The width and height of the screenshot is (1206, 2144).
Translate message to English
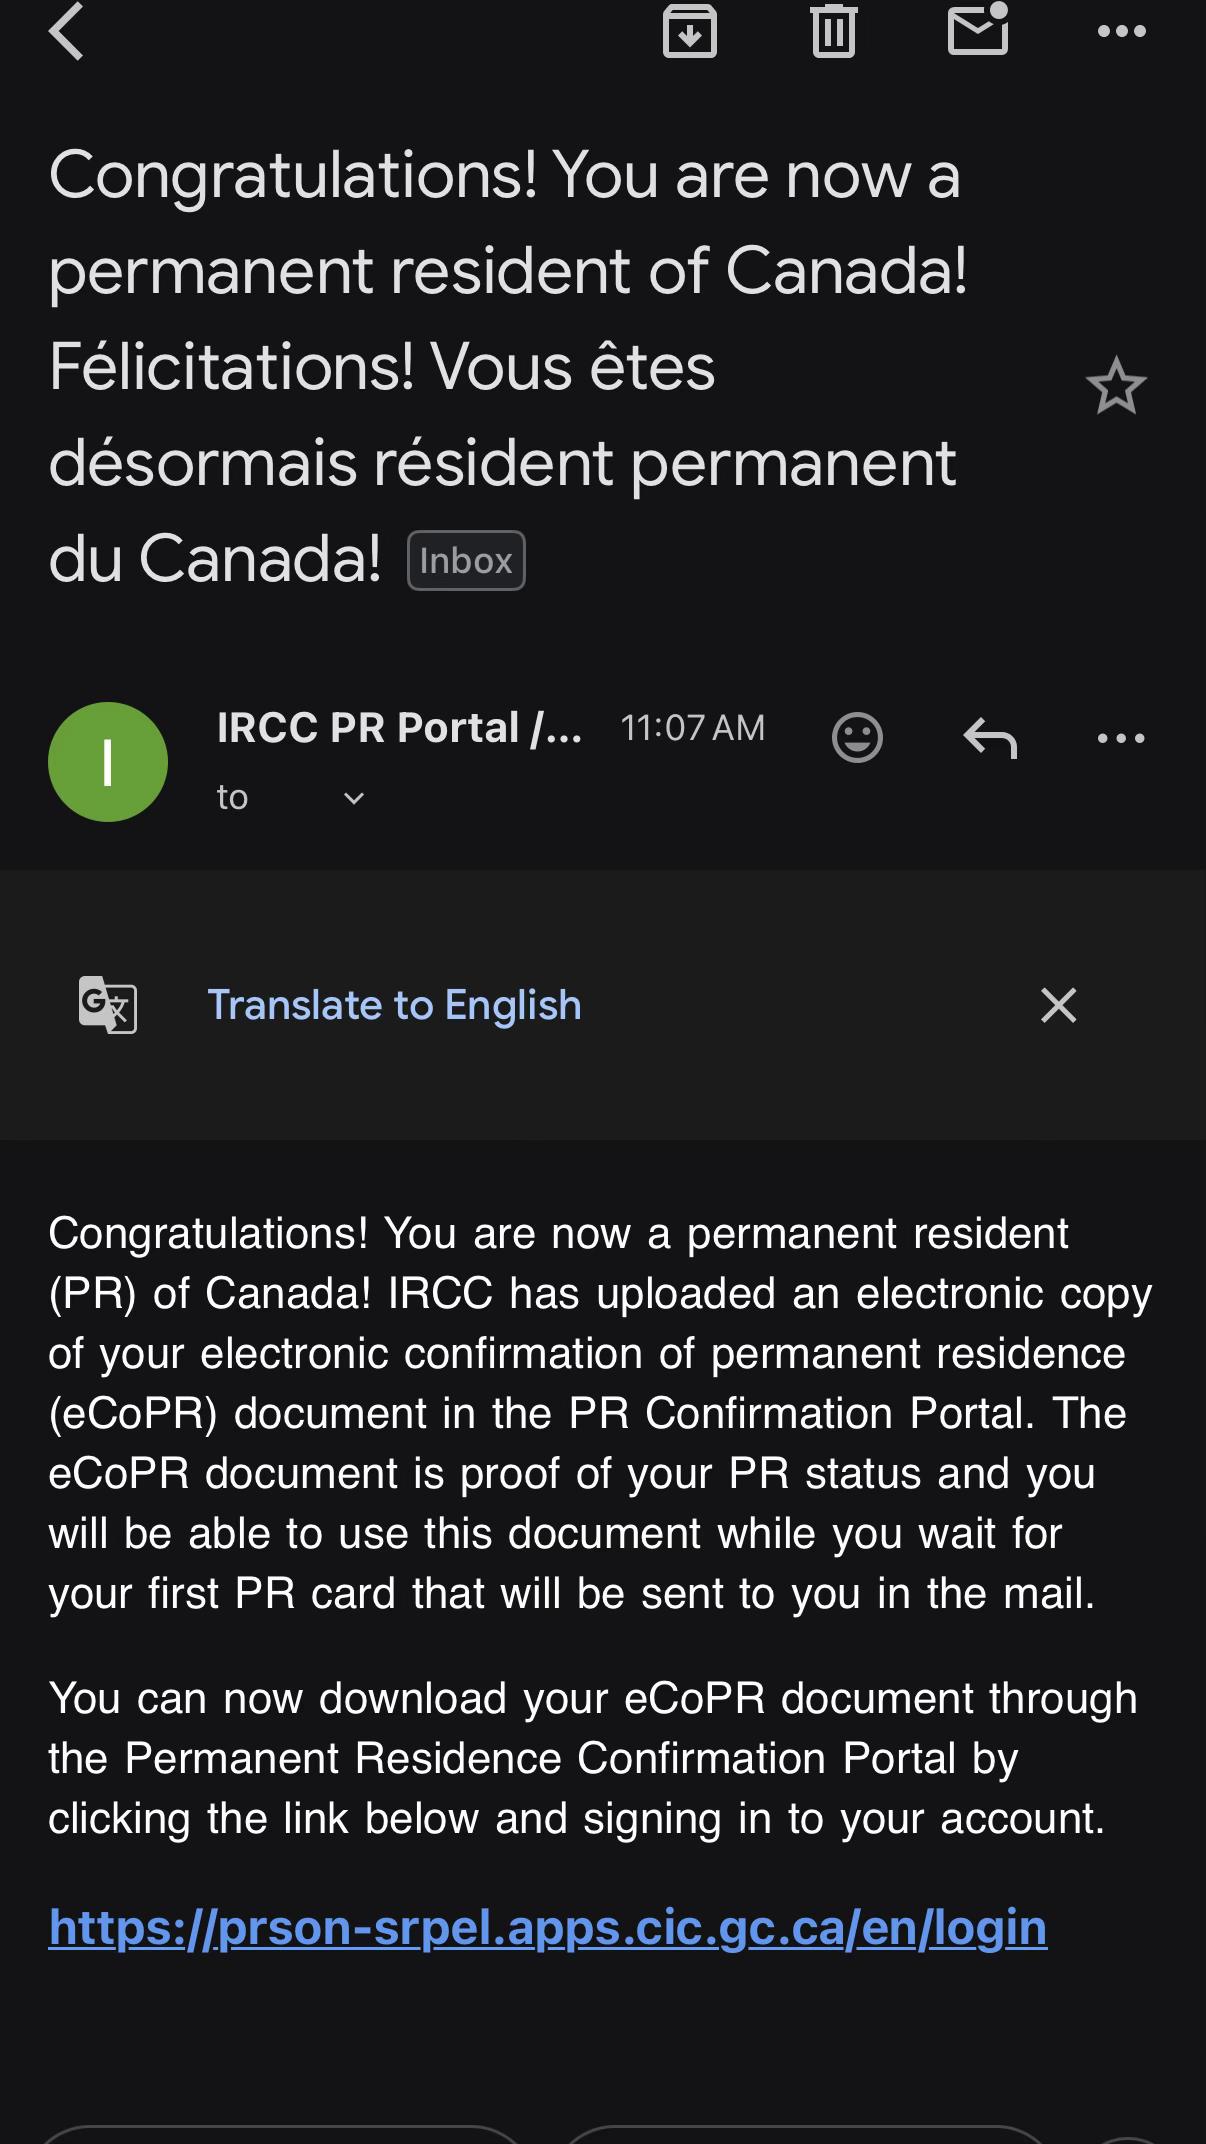point(394,1005)
